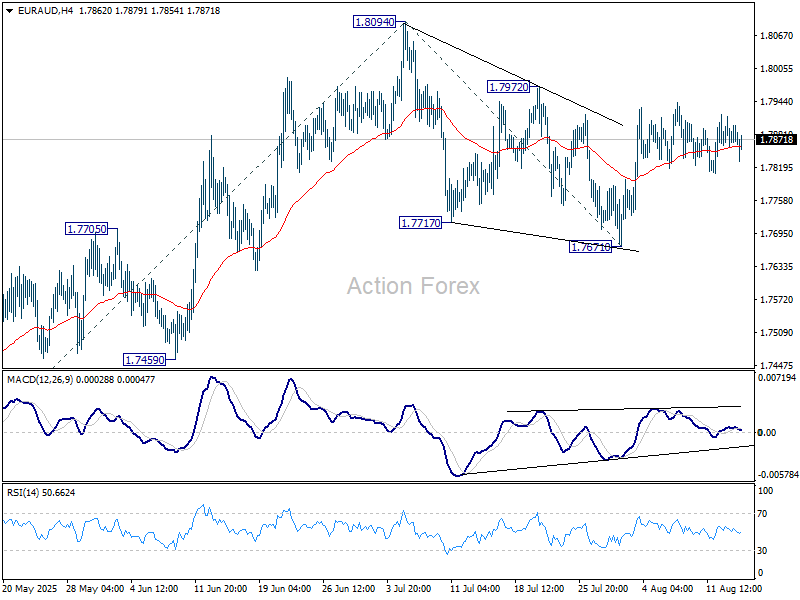Viewport: 800px width, 600px height.
Task: Click the 11 Aug 12:00 time label
Action: pos(734,589)
